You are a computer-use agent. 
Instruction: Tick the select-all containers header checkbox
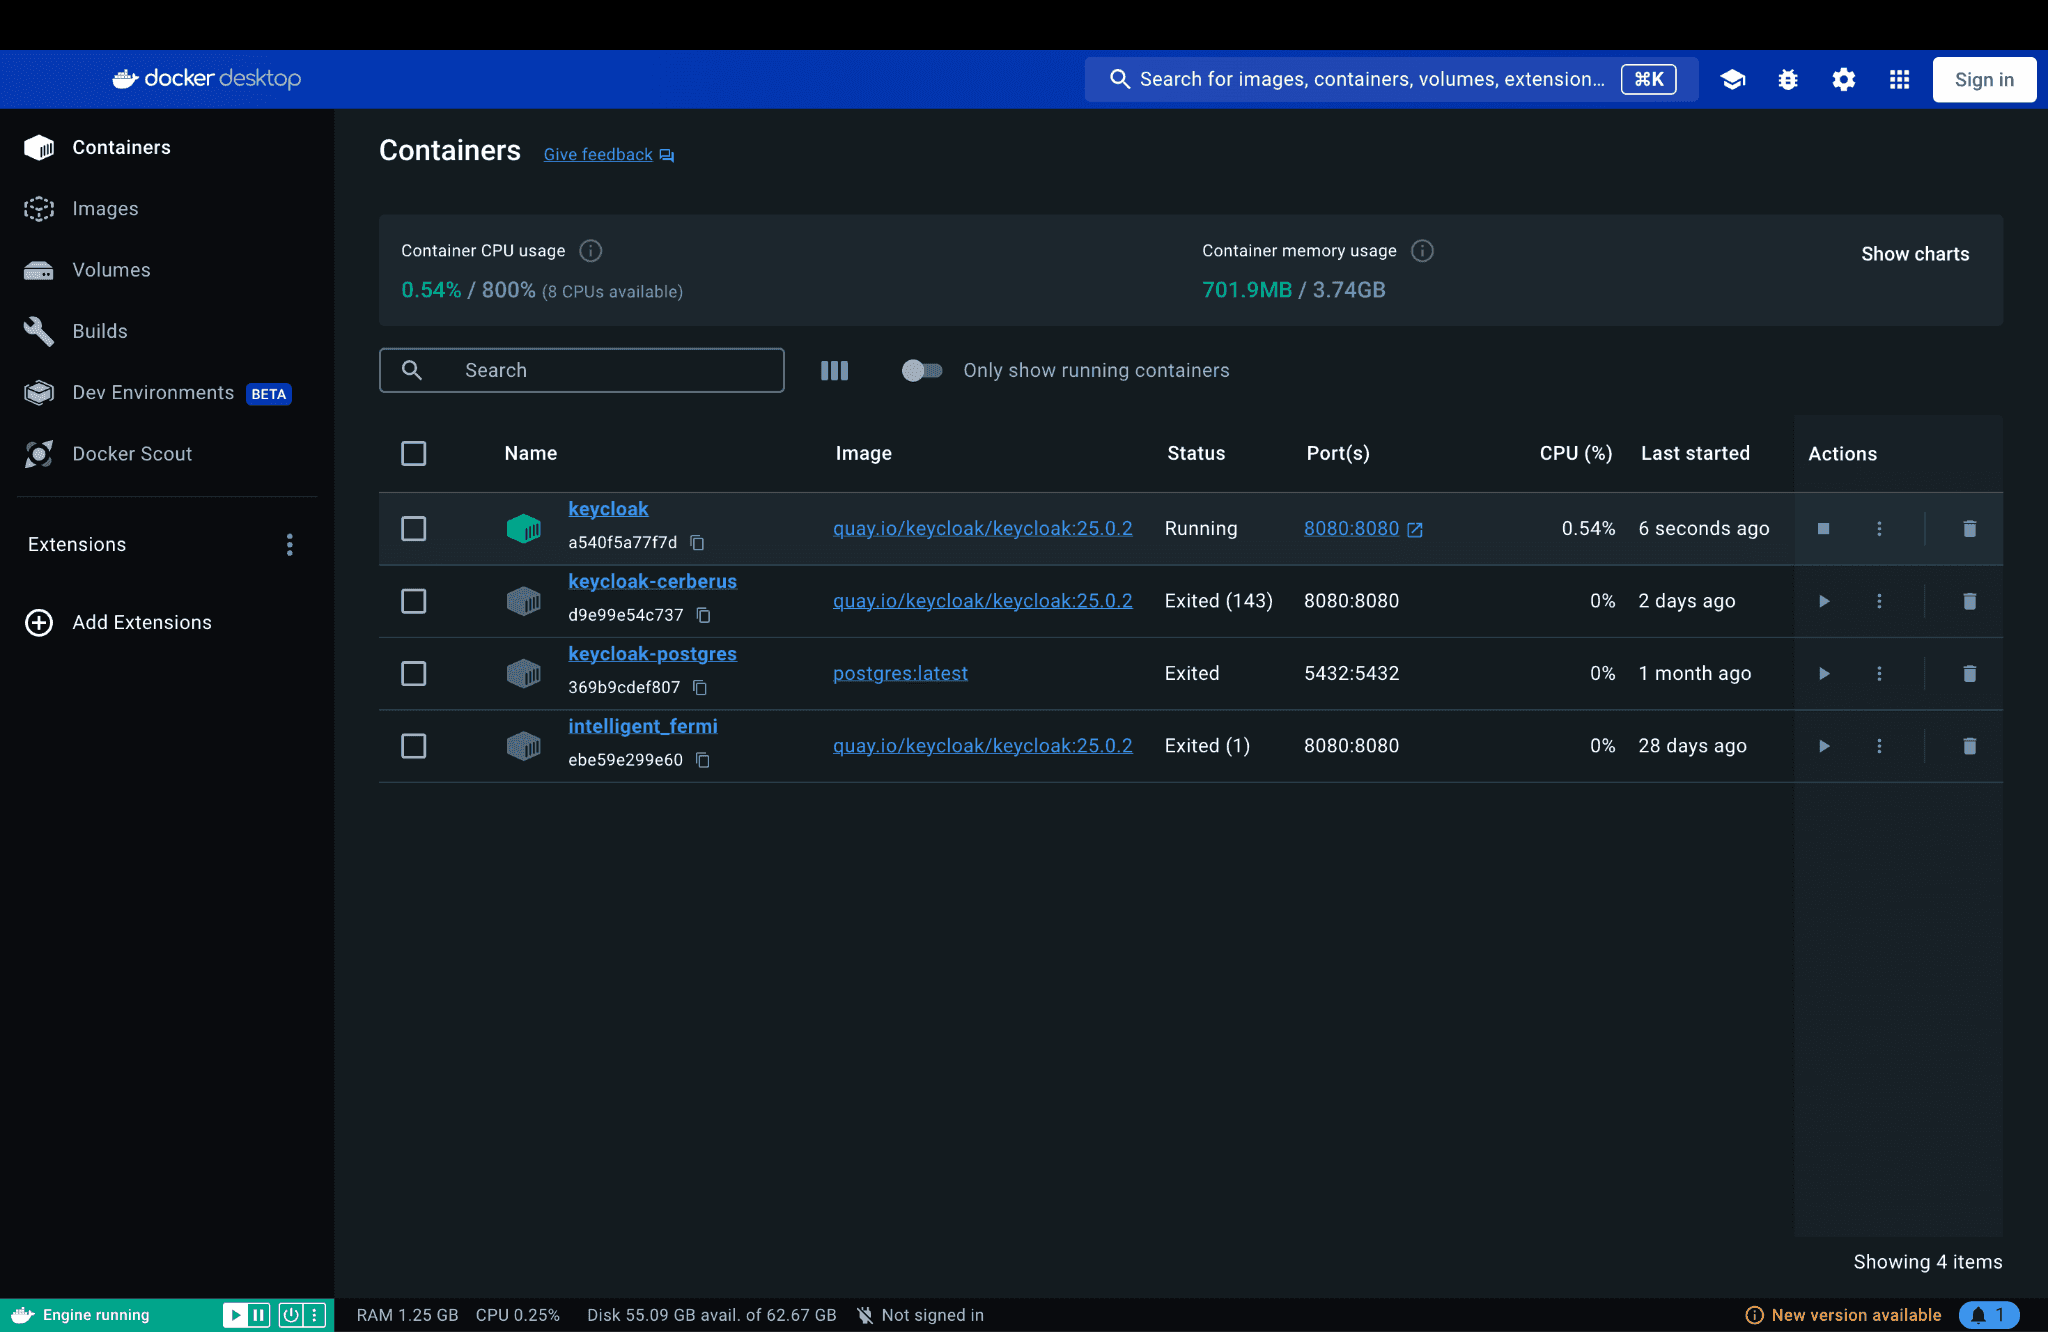point(413,453)
